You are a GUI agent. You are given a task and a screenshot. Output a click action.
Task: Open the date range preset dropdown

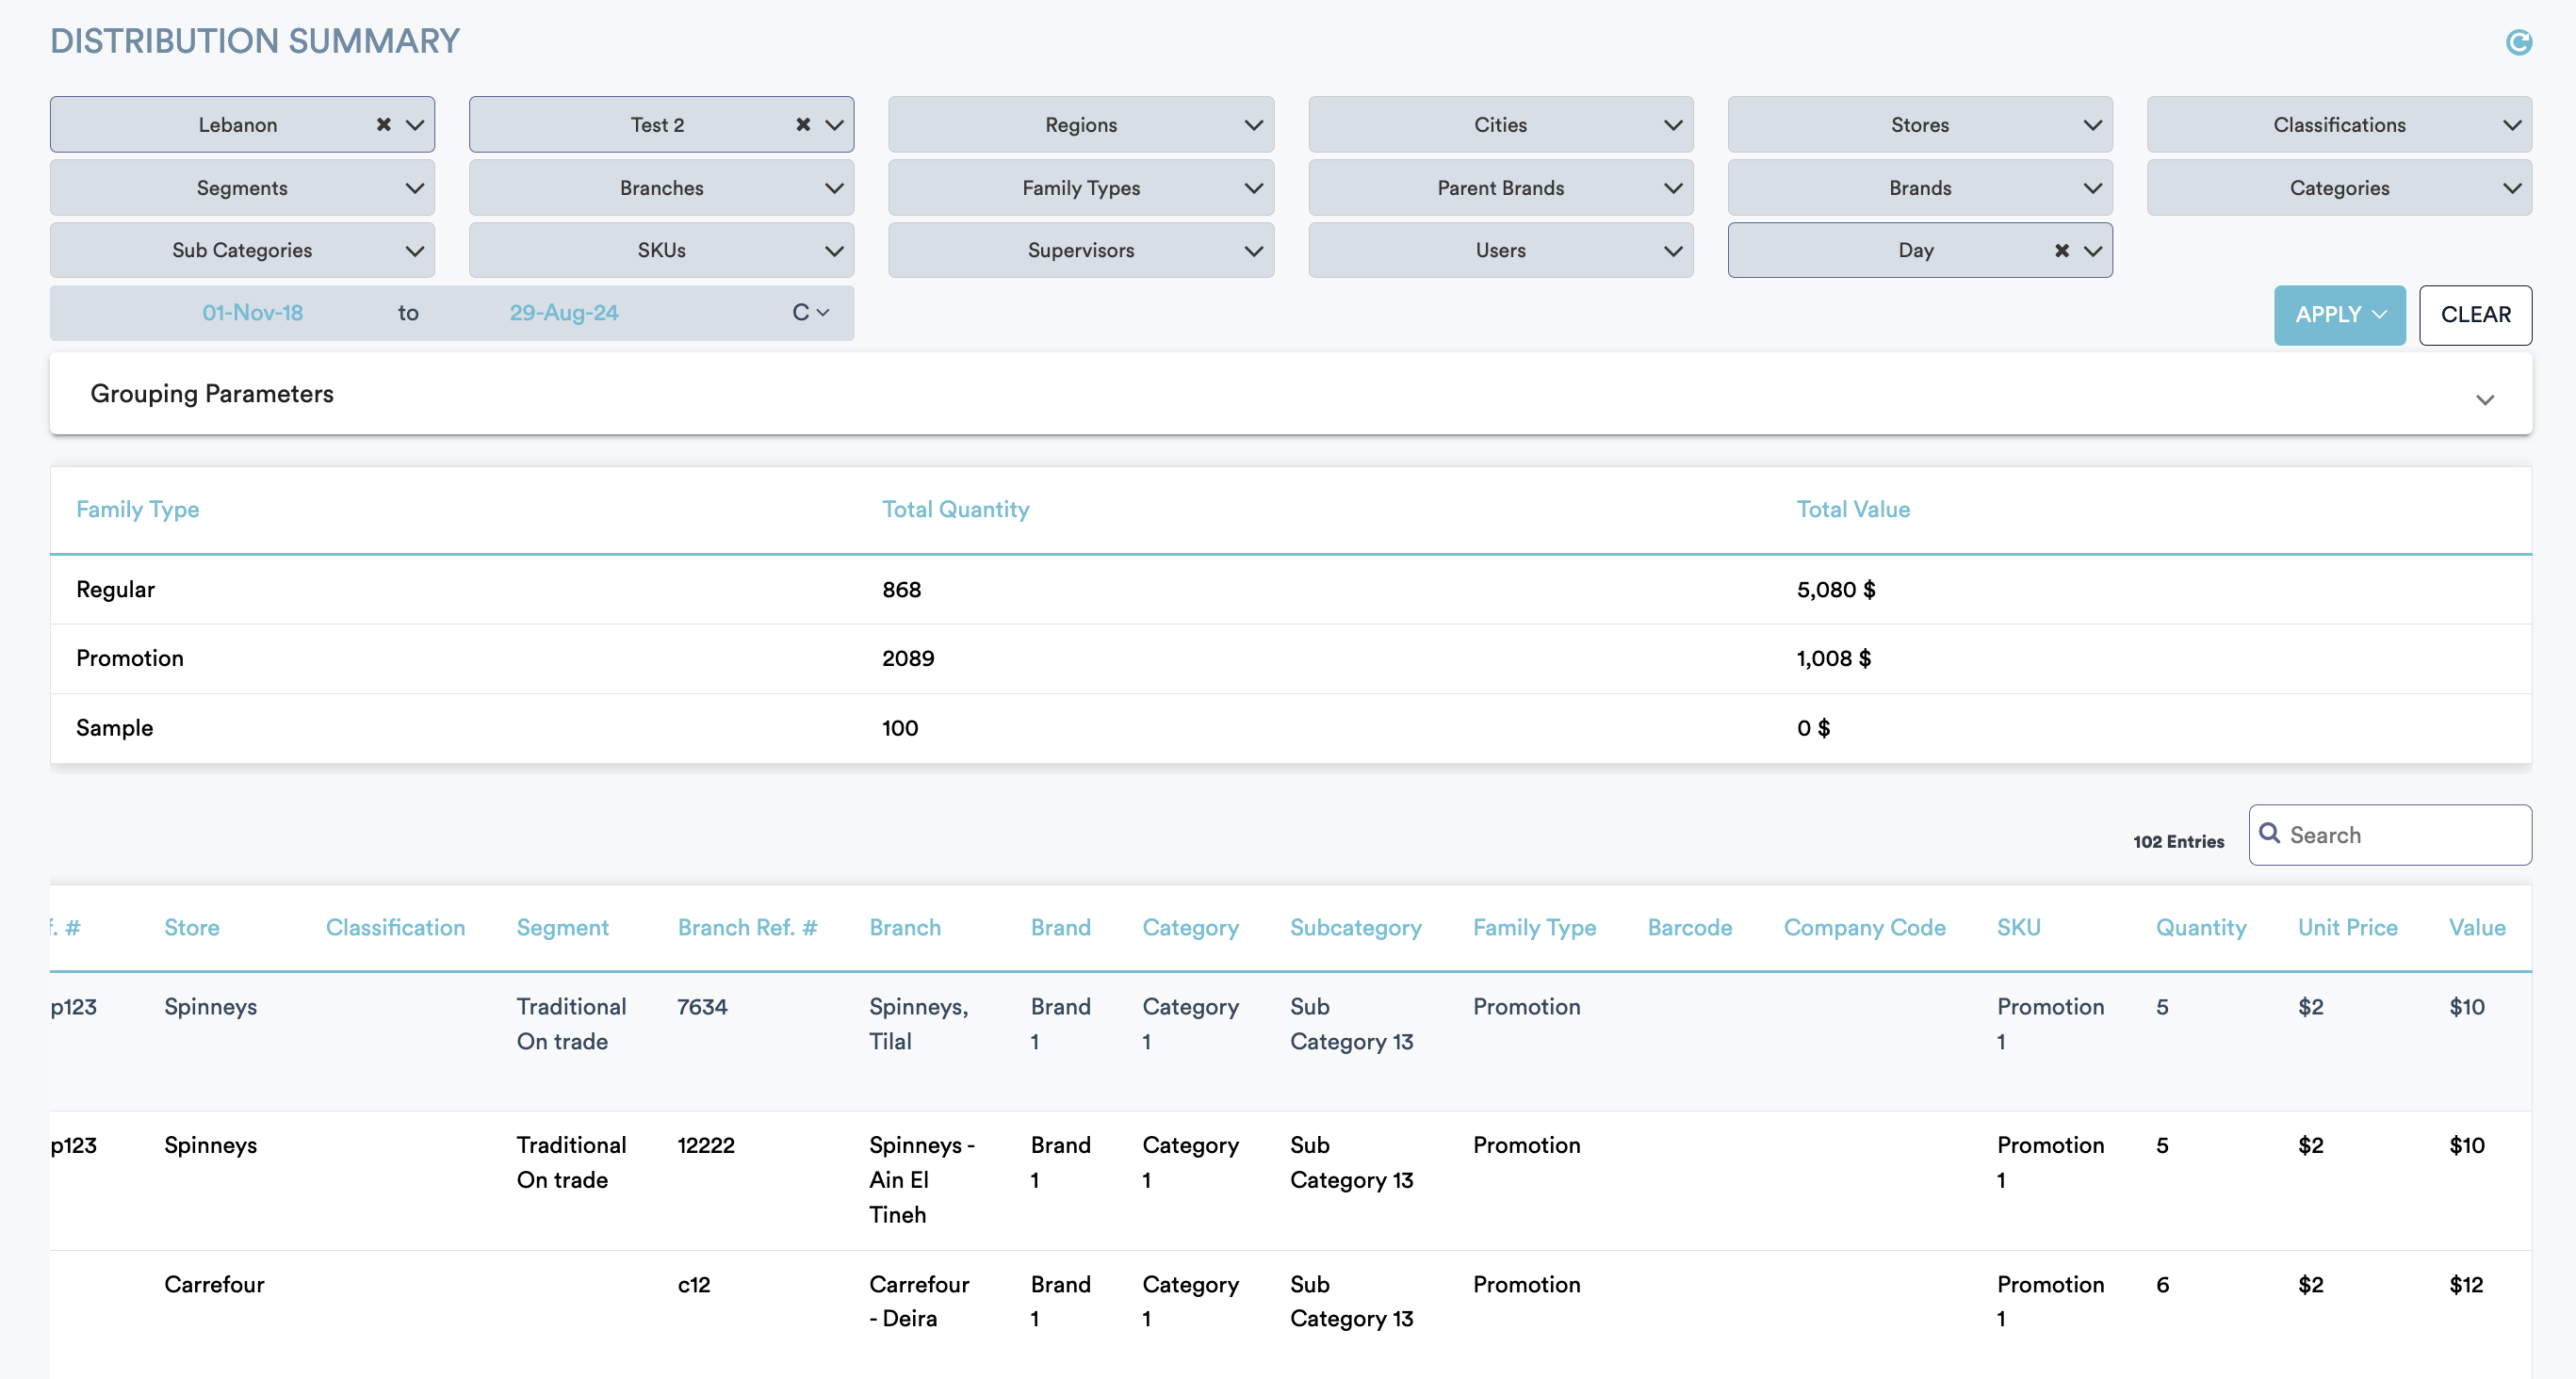pyautogui.click(x=810, y=313)
